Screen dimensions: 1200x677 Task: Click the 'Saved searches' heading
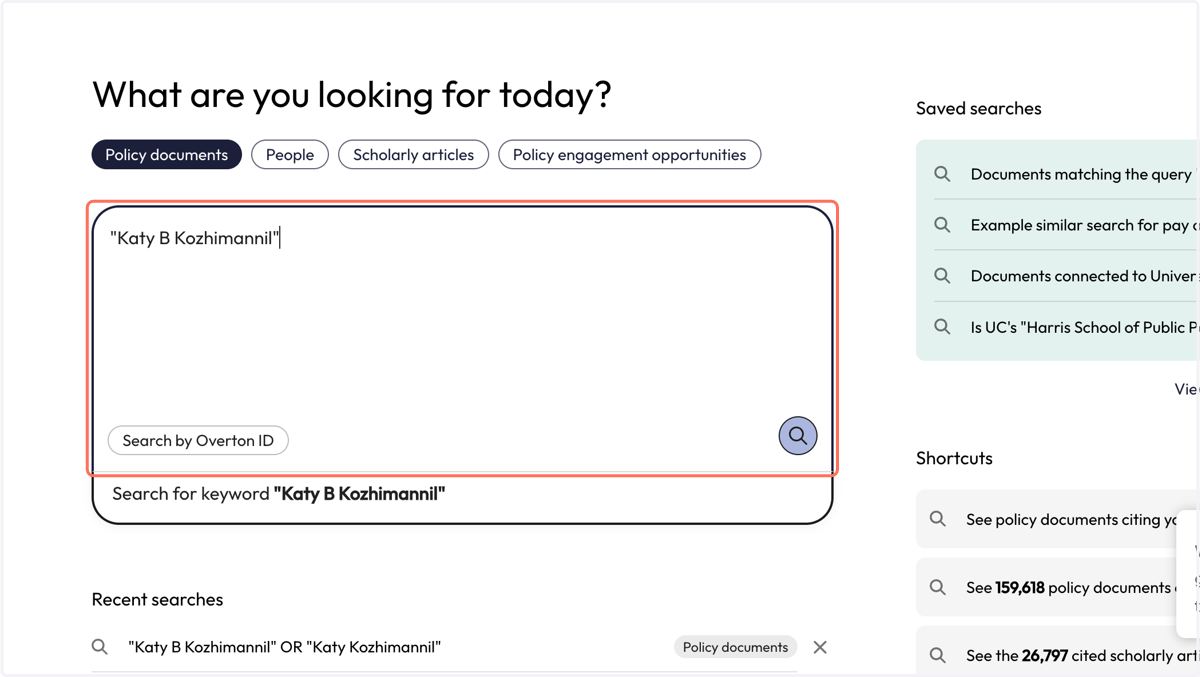pos(978,108)
